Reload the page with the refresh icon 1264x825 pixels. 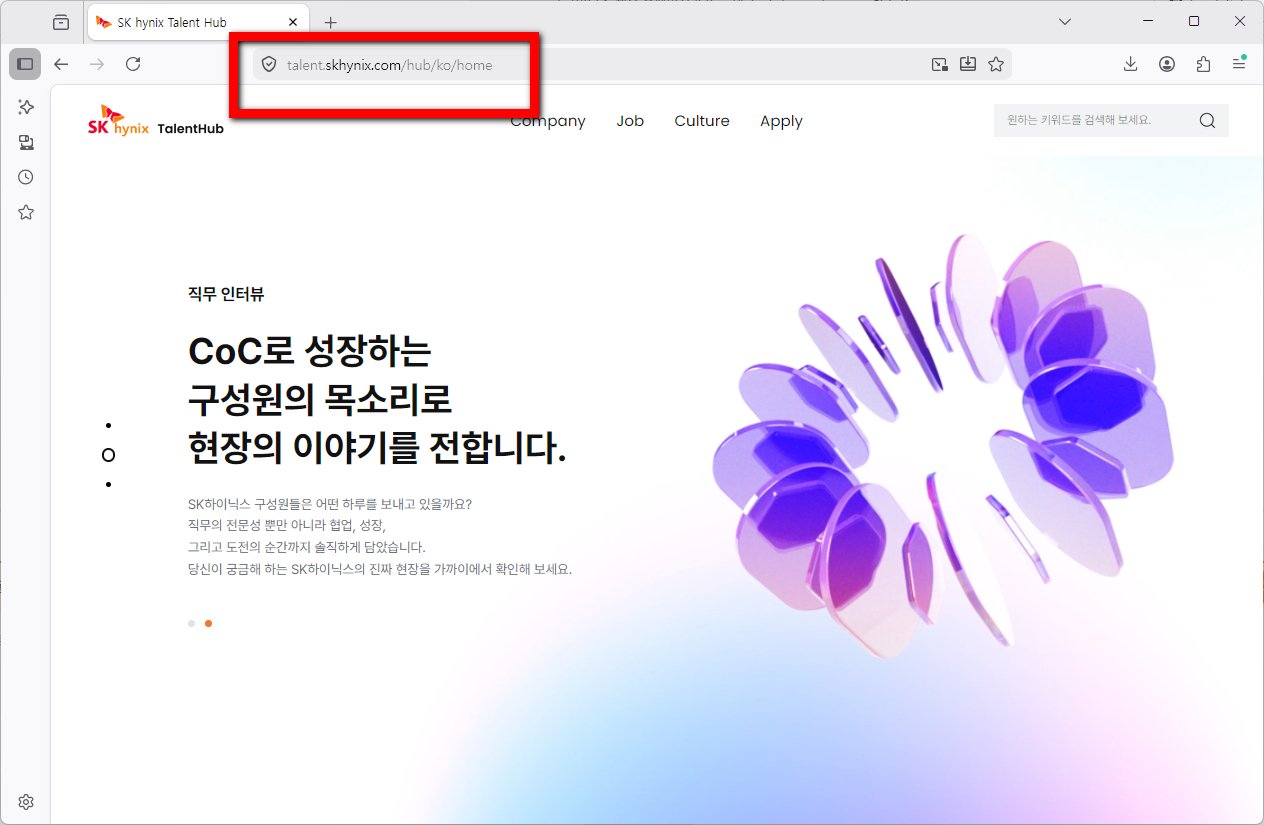point(132,64)
